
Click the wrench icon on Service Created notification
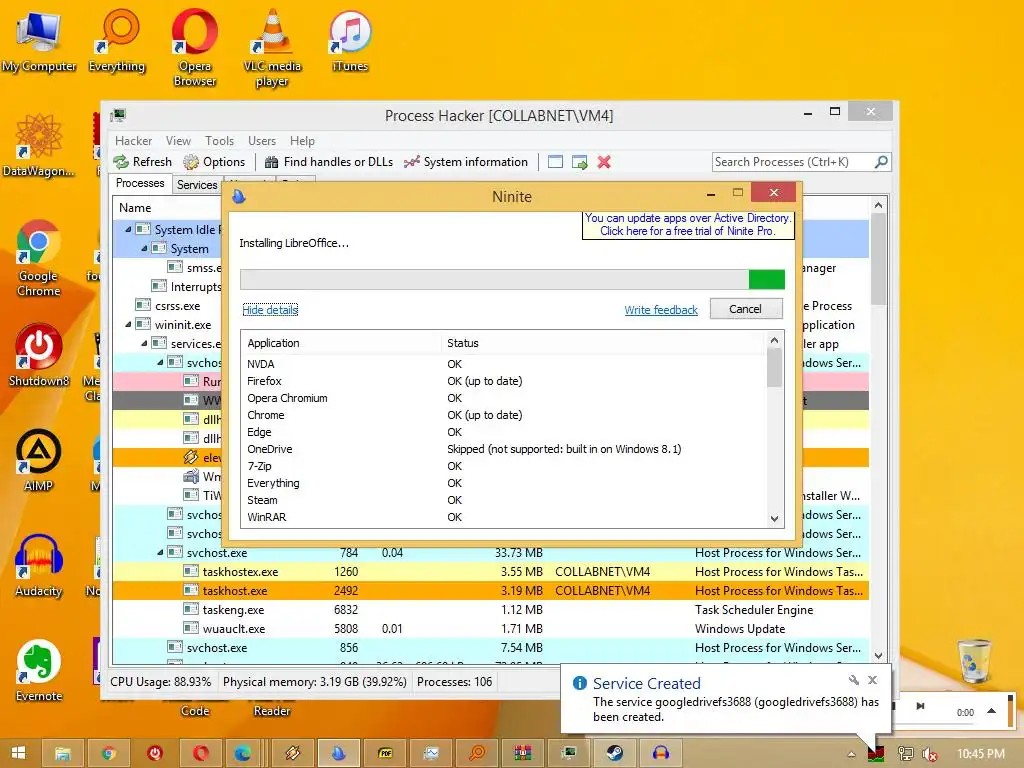pyautogui.click(x=854, y=680)
